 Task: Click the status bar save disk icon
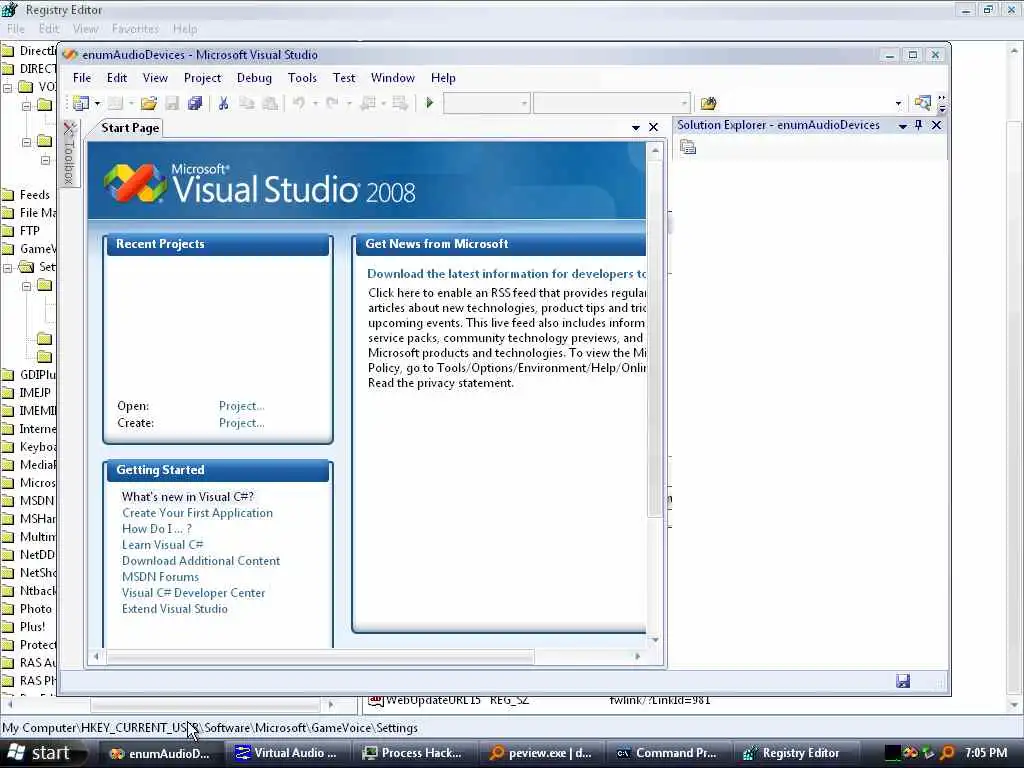pos(903,681)
